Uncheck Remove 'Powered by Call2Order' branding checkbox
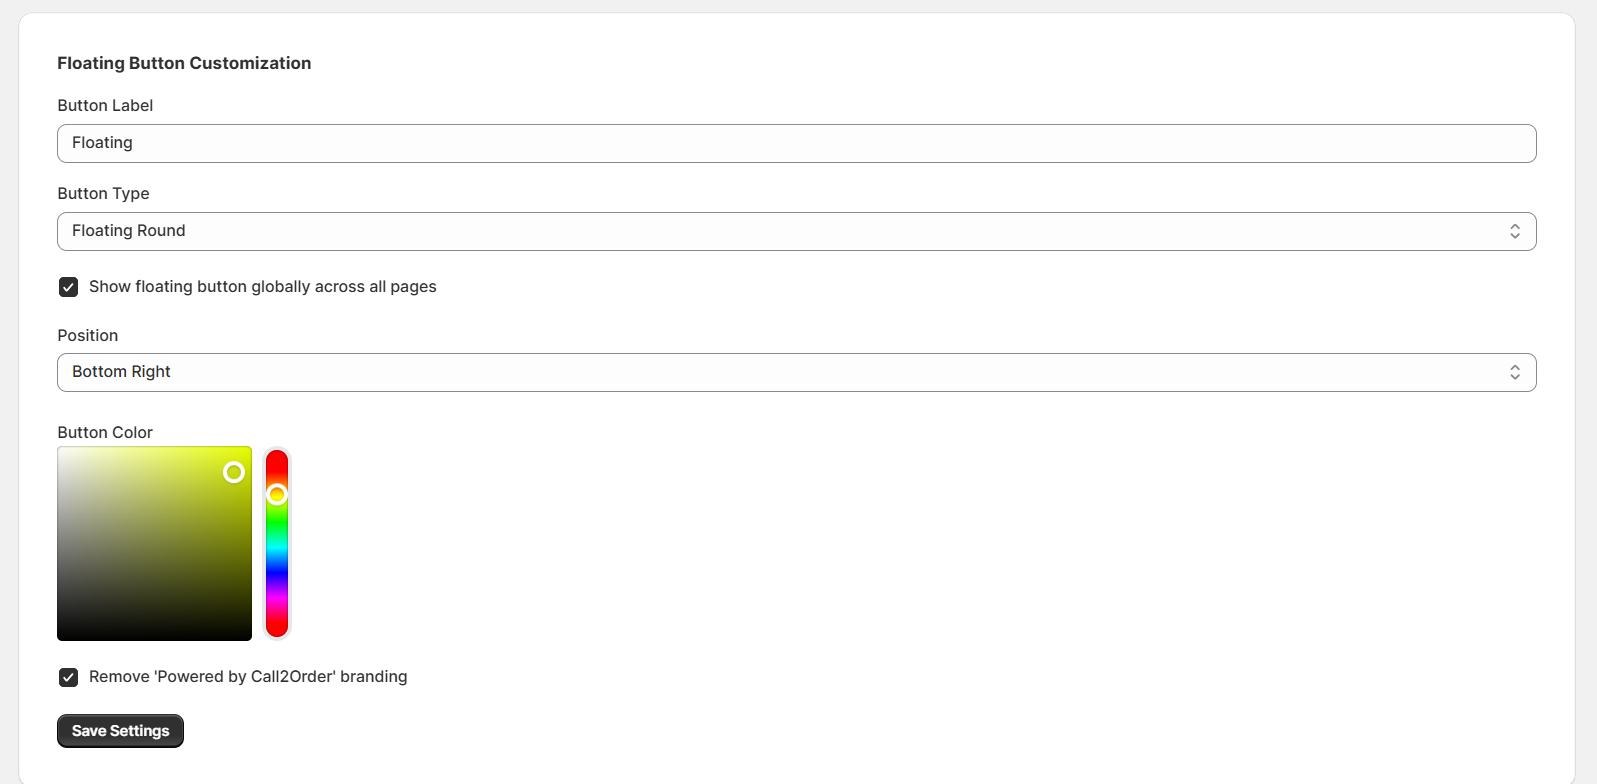This screenshot has width=1597, height=784. (68, 677)
